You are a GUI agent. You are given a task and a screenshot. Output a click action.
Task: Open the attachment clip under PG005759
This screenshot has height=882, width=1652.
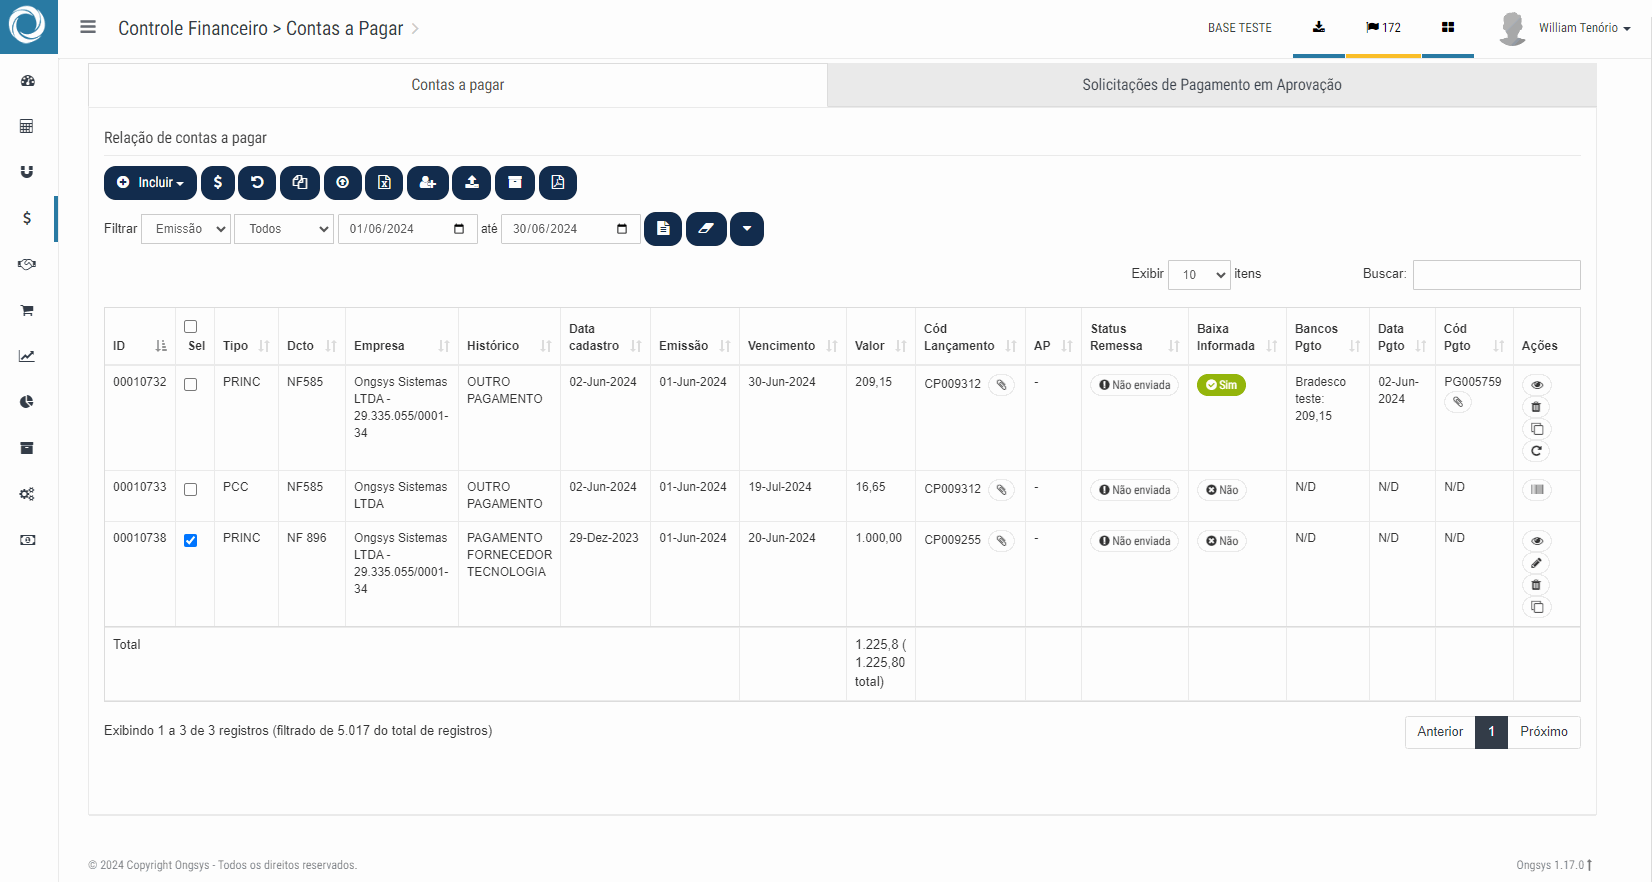1458,402
